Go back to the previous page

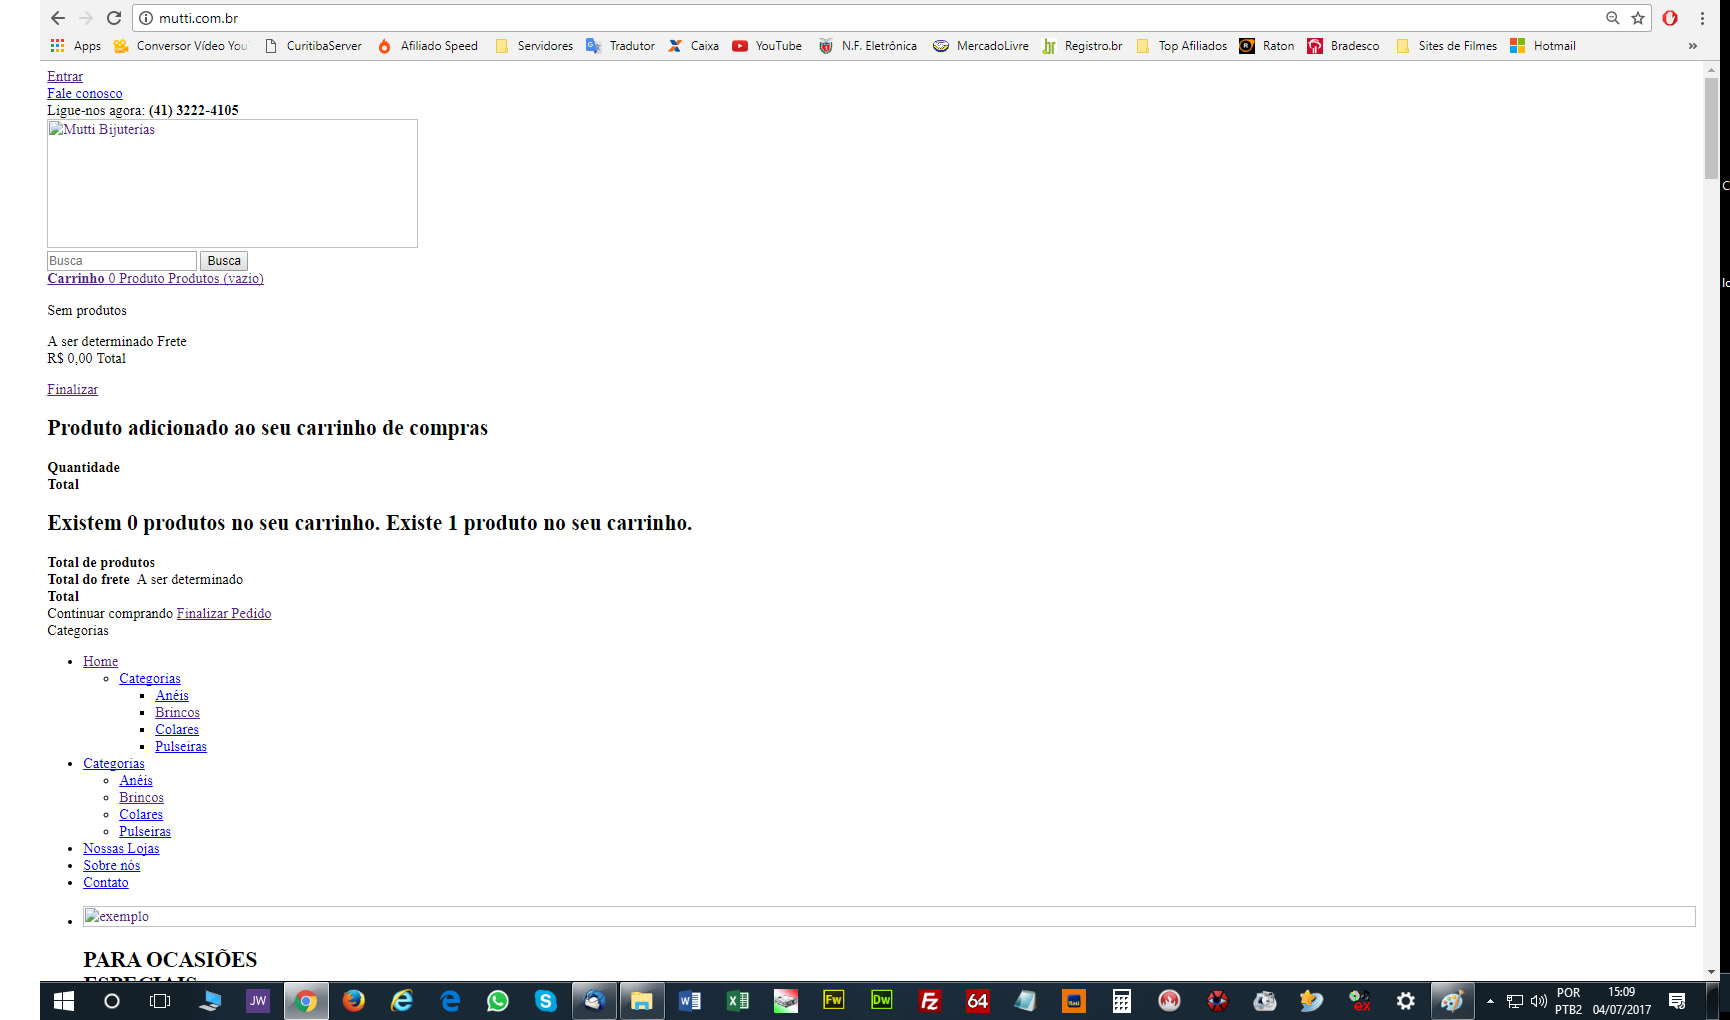click(58, 18)
